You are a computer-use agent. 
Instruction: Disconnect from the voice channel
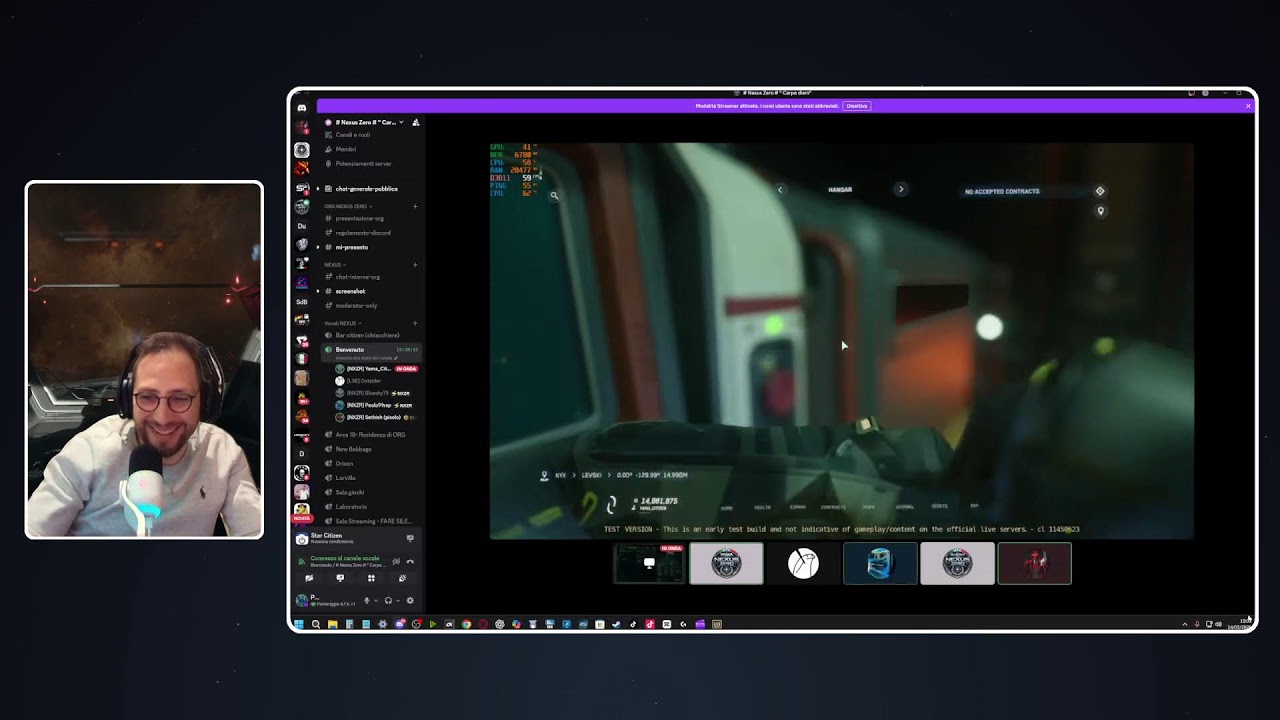tap(410, 561)
